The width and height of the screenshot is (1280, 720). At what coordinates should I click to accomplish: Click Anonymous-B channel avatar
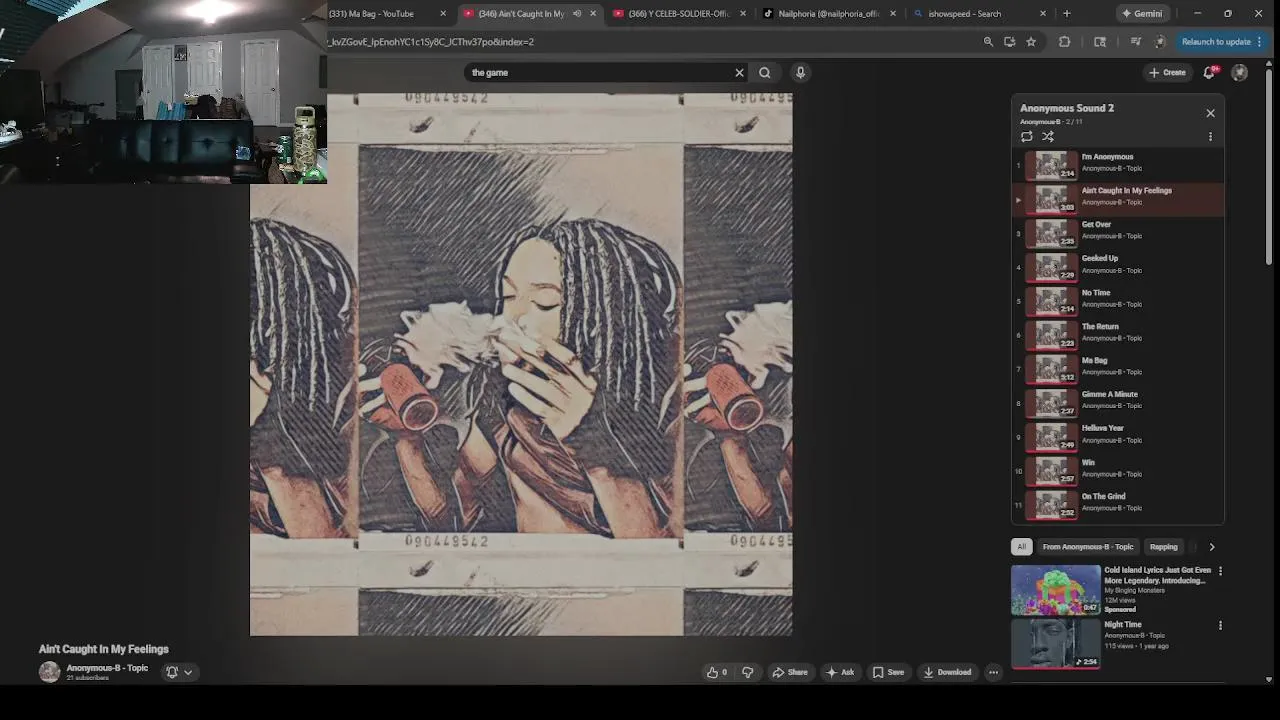(49, 672)
